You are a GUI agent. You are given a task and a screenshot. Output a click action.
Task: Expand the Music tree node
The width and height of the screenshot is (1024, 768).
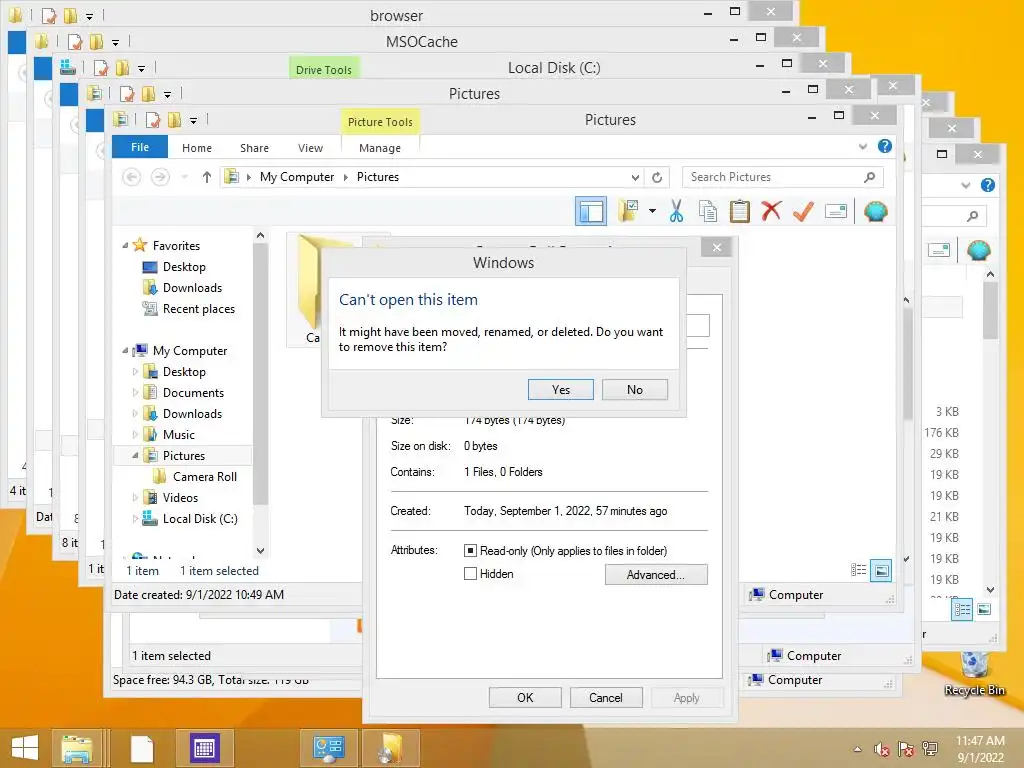[x=135, y=434]
